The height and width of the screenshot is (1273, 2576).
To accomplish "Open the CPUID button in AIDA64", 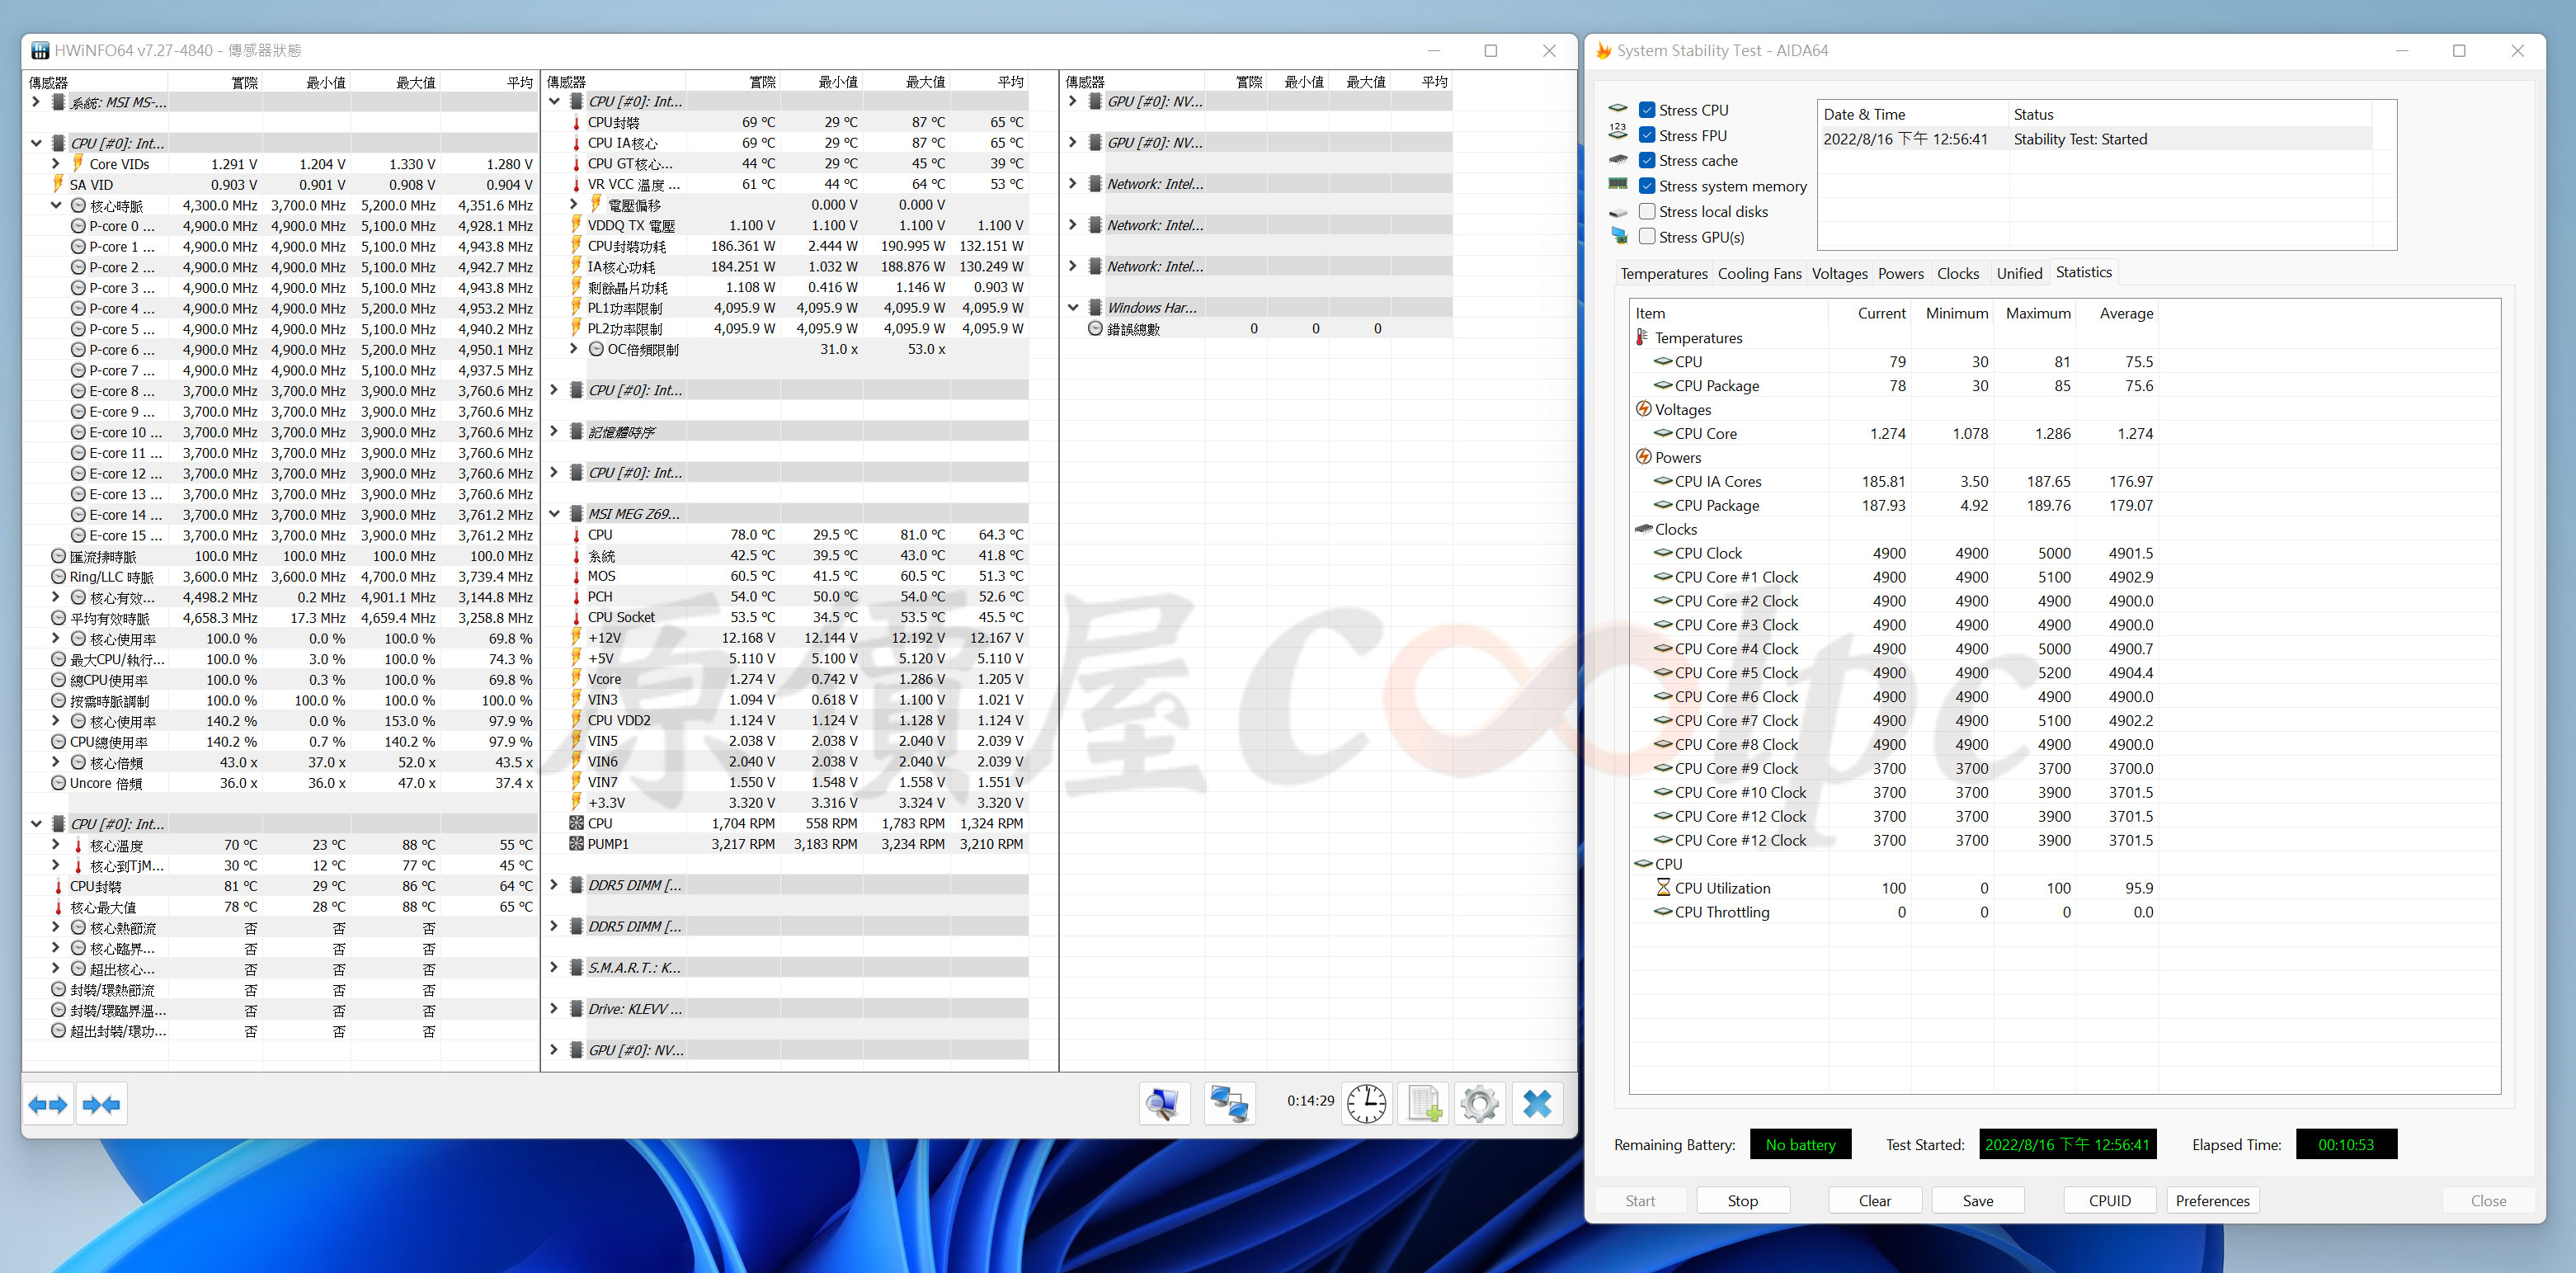I will click(x=2109, y=1200).
